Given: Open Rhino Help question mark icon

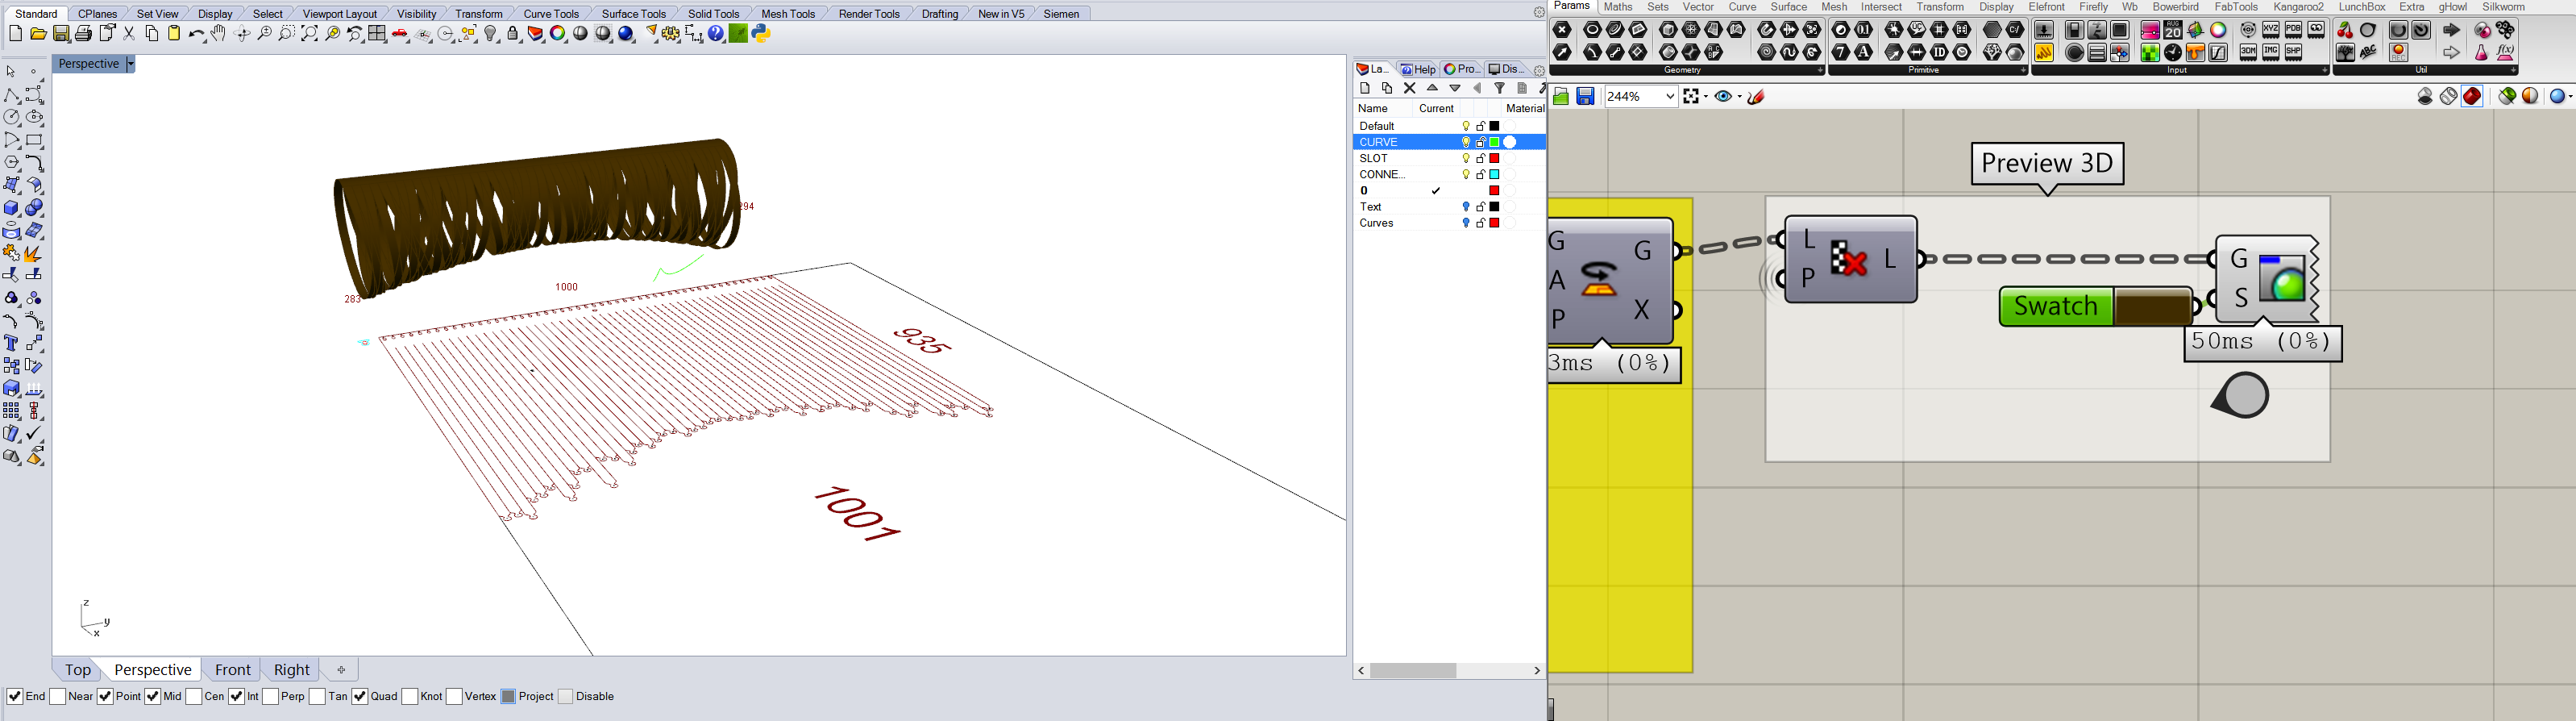Looking at the screenshot, I should (716, 34).
